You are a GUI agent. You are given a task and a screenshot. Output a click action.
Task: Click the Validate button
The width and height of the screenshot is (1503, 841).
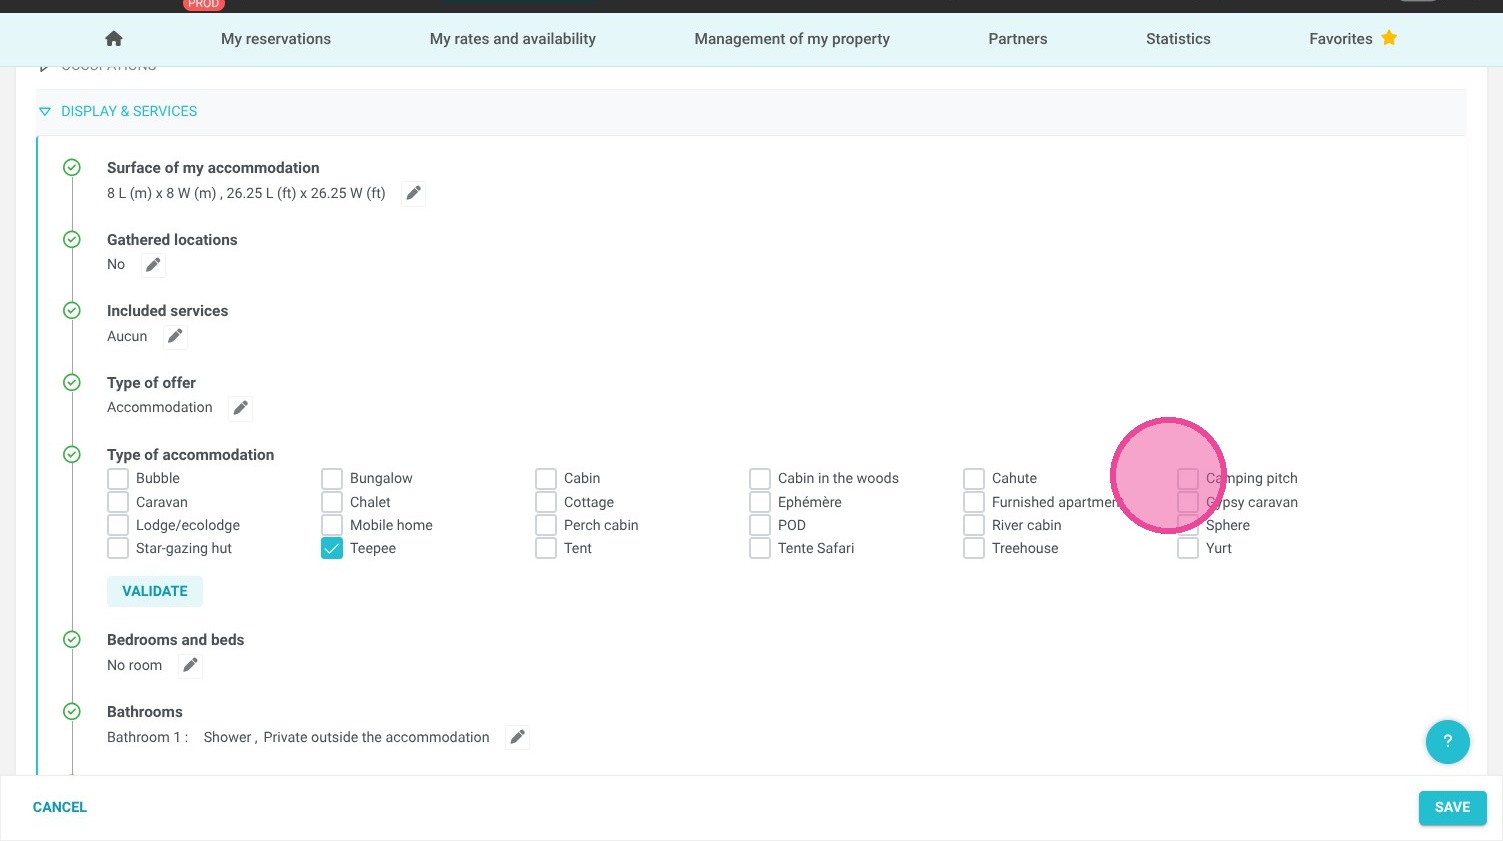155,591
